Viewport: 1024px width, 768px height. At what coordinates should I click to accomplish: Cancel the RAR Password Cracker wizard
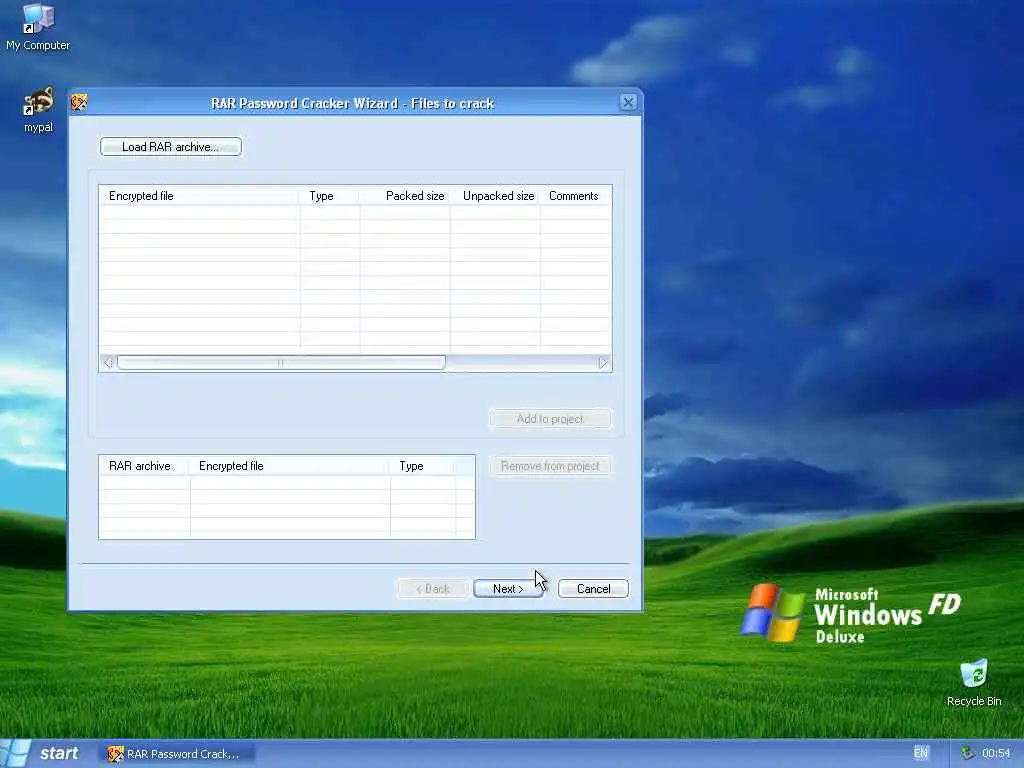tap(593, 588)
